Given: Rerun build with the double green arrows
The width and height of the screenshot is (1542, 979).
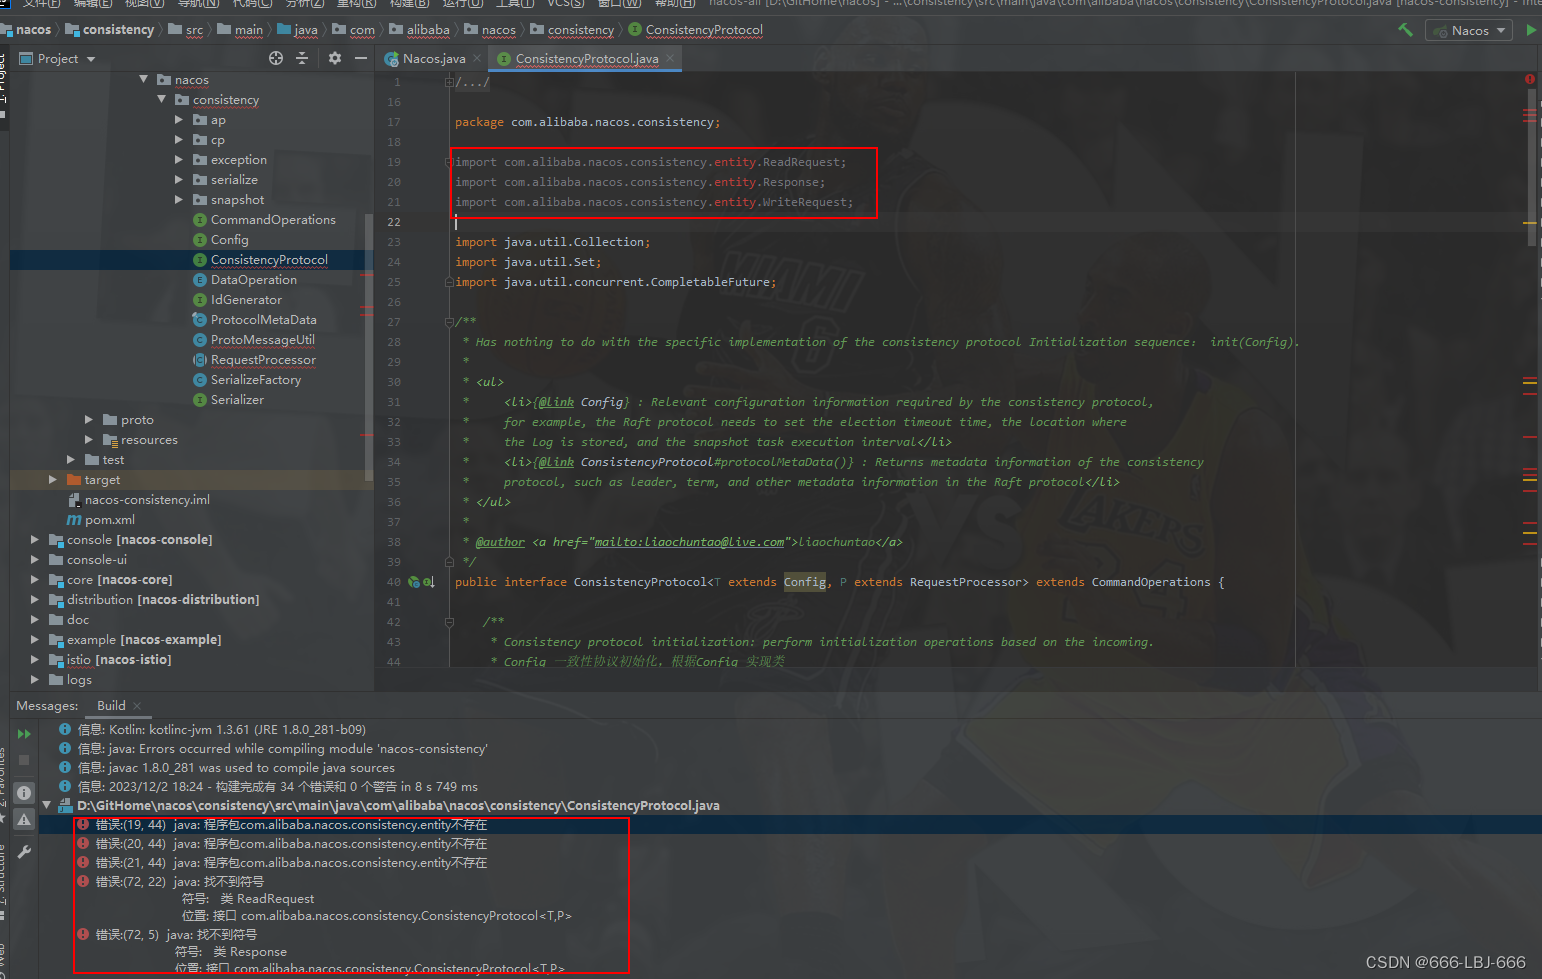Looking at the screenshot, I should pyautogui.click(x=24, y=733).
